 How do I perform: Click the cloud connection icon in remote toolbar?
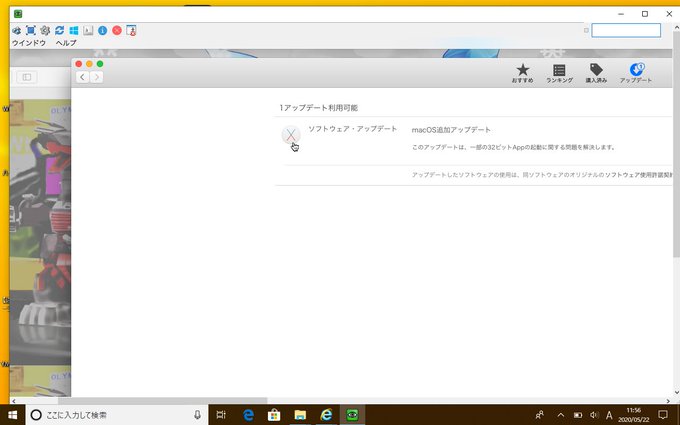click(x=16, y=30)
